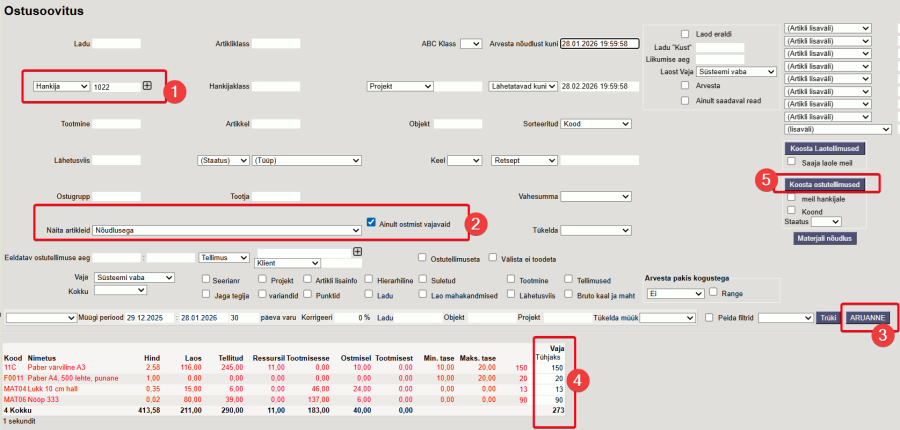Click the plus icon next to Hankija 1022
Viewport: 900px width, 430px height.
pos(147,86)
